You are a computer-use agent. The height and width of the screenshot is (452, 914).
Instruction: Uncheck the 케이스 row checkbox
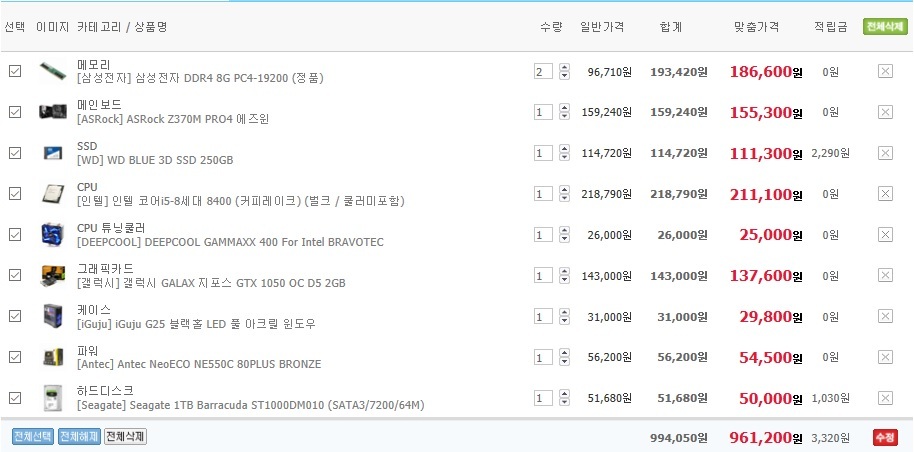15,316
